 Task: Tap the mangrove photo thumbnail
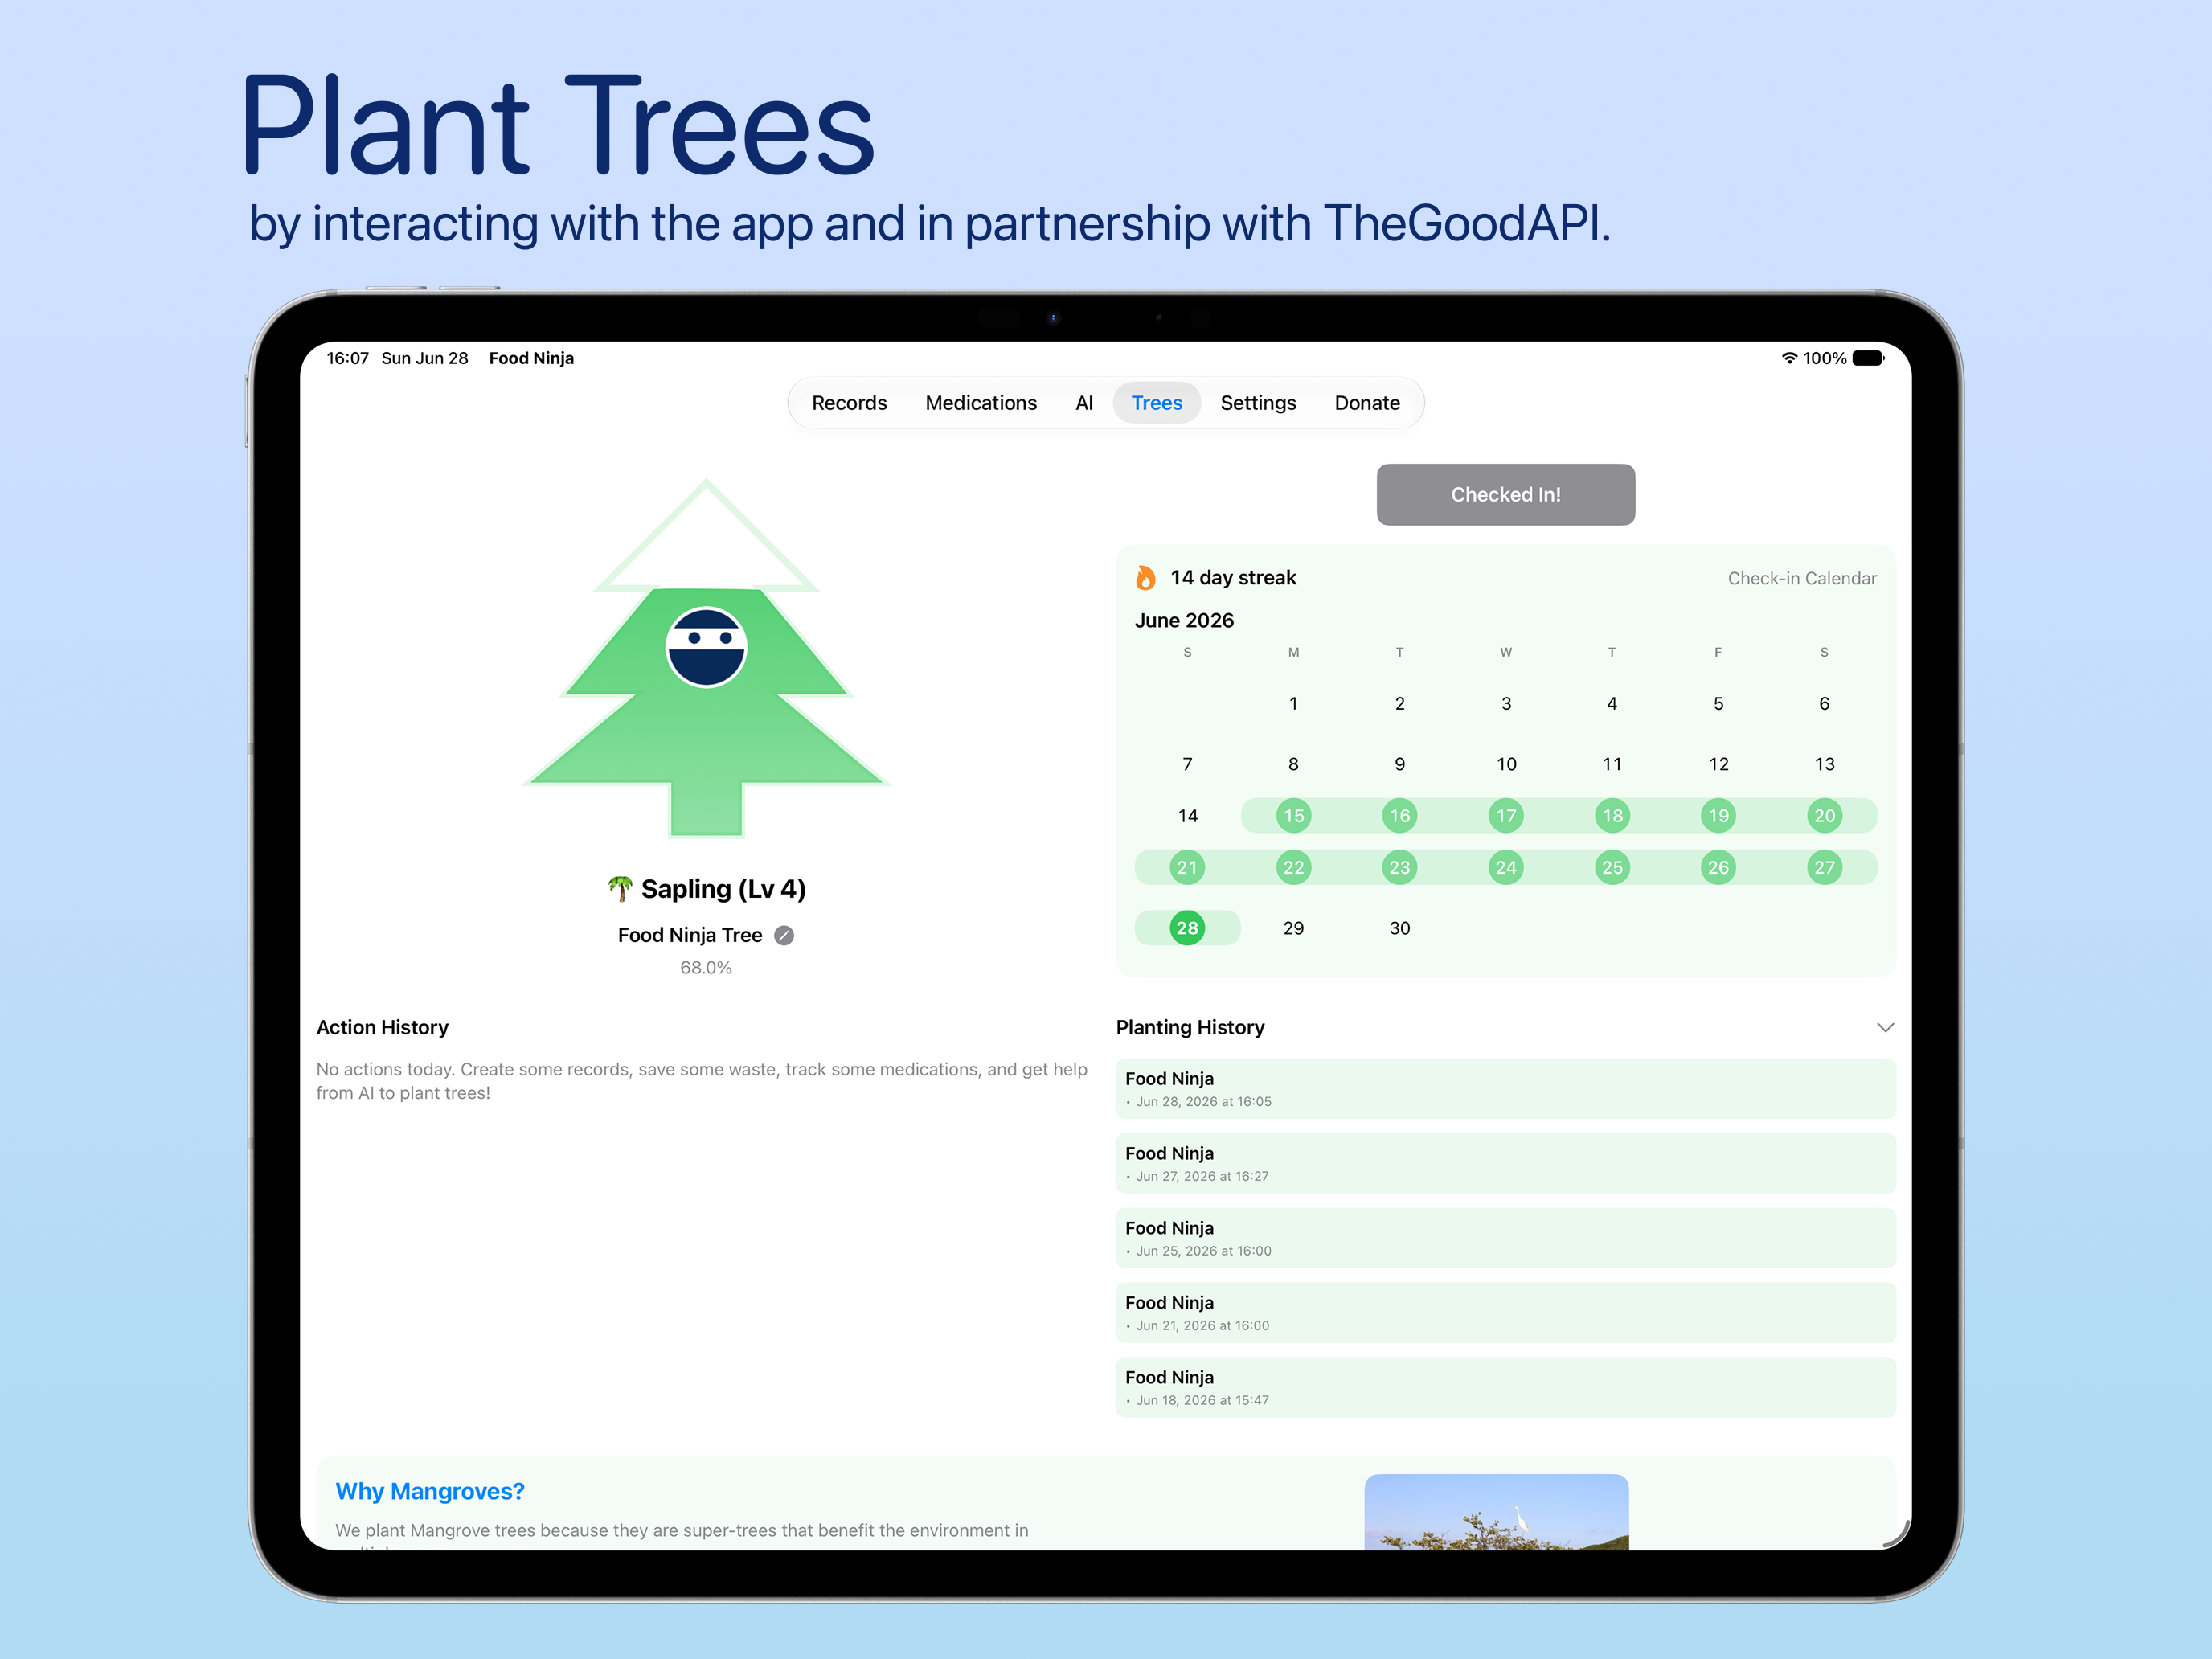coord(1496,1512)
